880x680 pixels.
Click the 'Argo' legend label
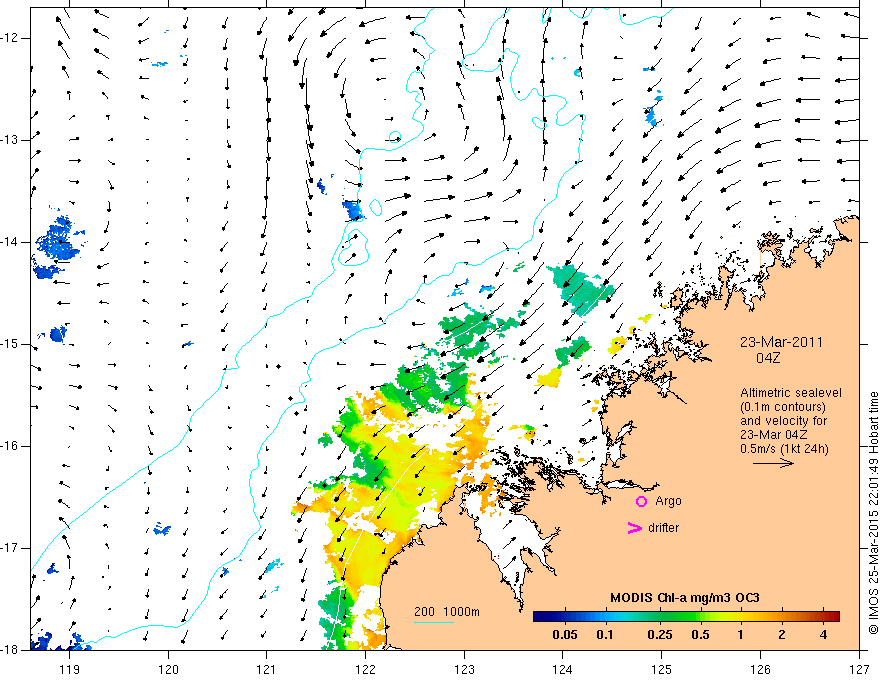(x=668, y=501)
